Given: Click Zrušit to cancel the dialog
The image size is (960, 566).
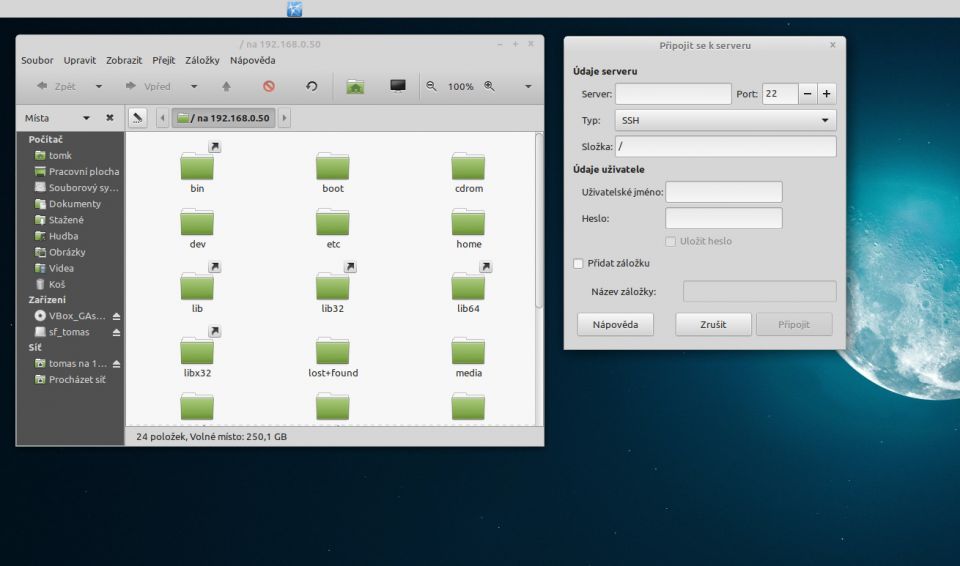Looking at the screenshot, I should (713, 325).
